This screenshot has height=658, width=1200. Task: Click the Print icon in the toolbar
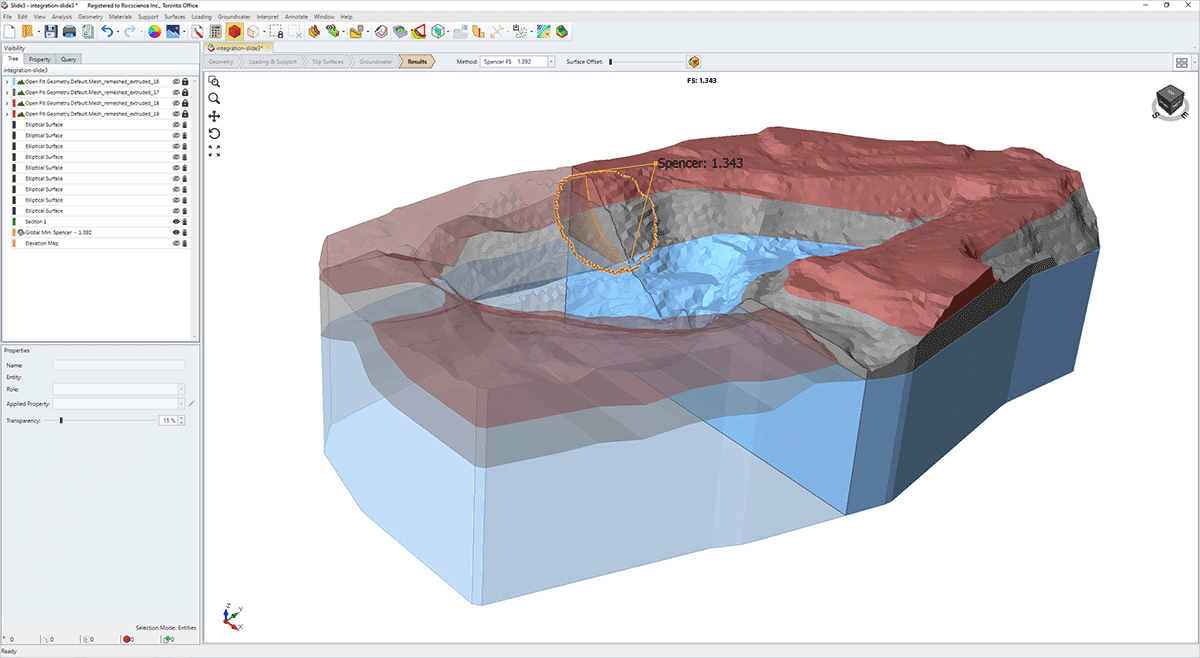[69, 32]
